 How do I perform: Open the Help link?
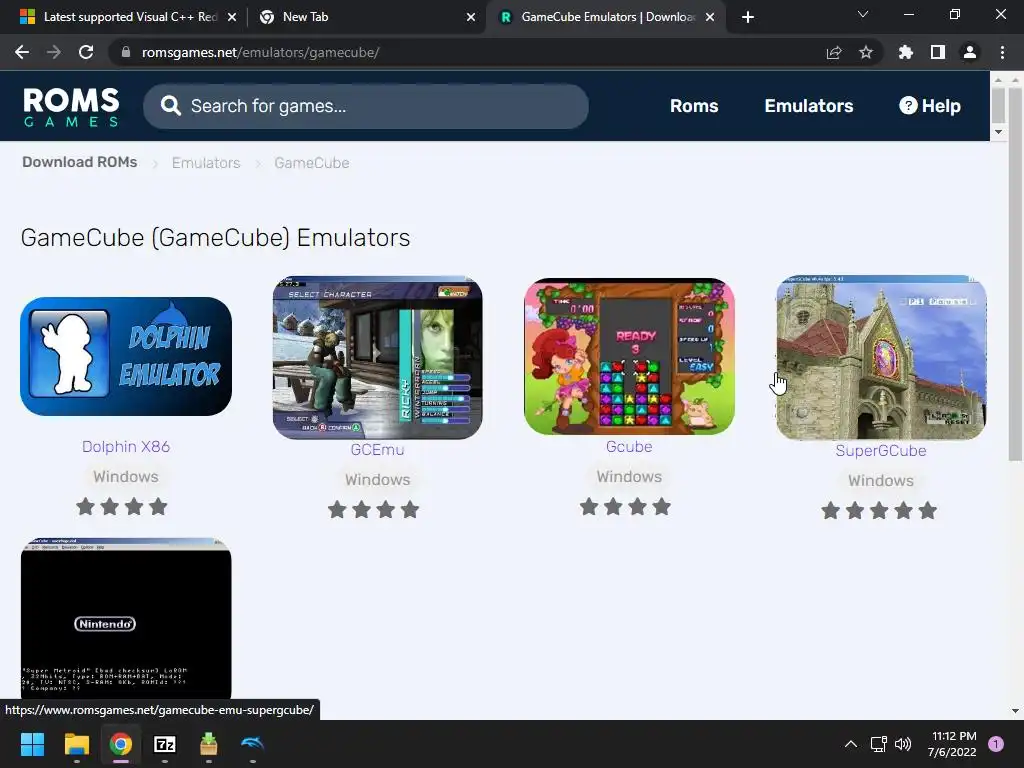point(929,106)
